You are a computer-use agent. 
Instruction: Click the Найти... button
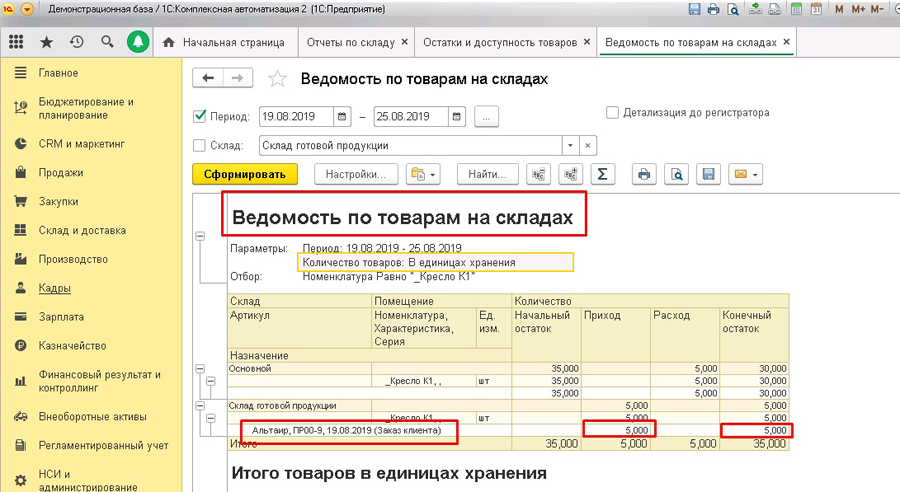[x=487, y=175]
